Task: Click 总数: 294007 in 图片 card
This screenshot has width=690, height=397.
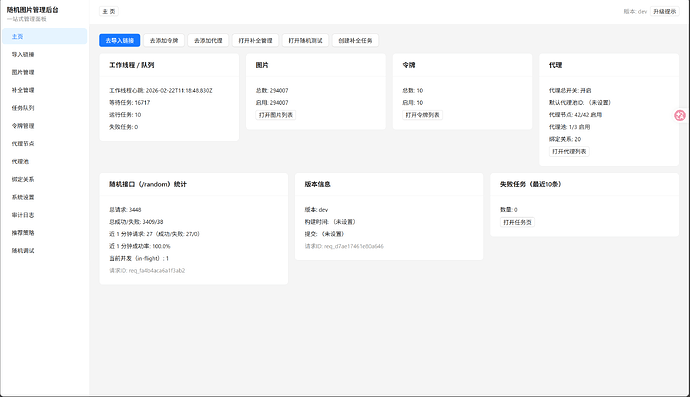Action: (272, 91)
